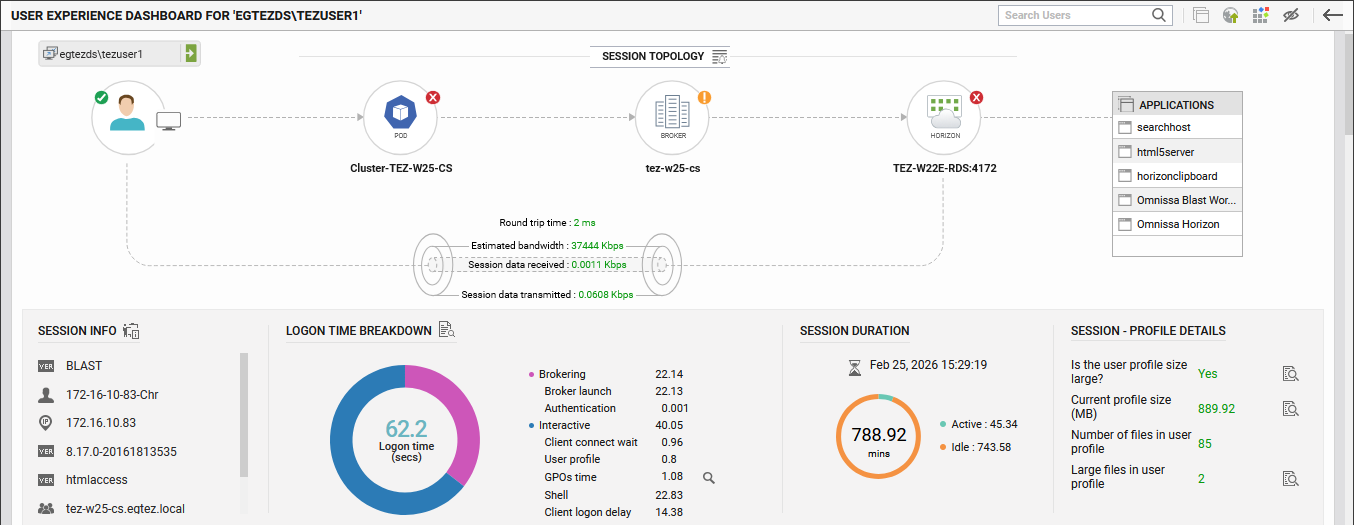Viewport: 1354px width, 525px height.
Task: Open Session Topology details icon
Action: tap(720, 57)
